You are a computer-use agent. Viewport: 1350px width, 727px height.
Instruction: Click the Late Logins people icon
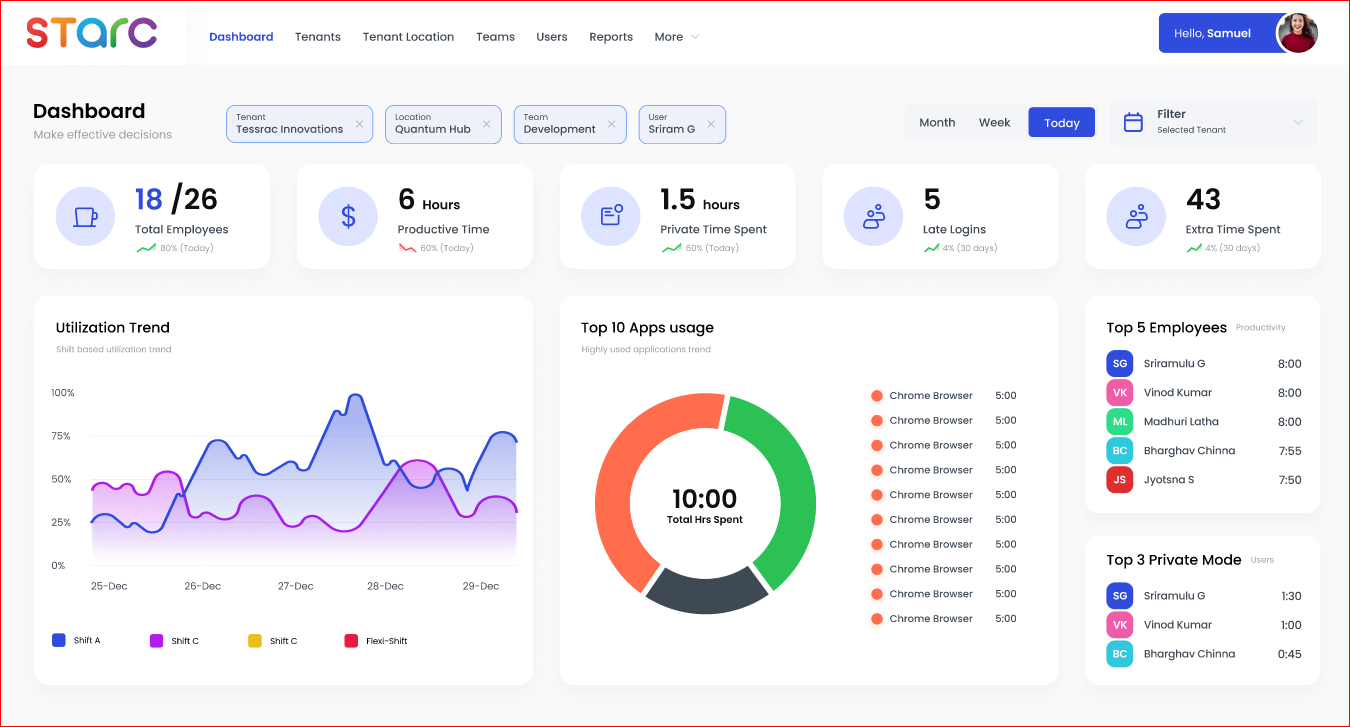874,216
